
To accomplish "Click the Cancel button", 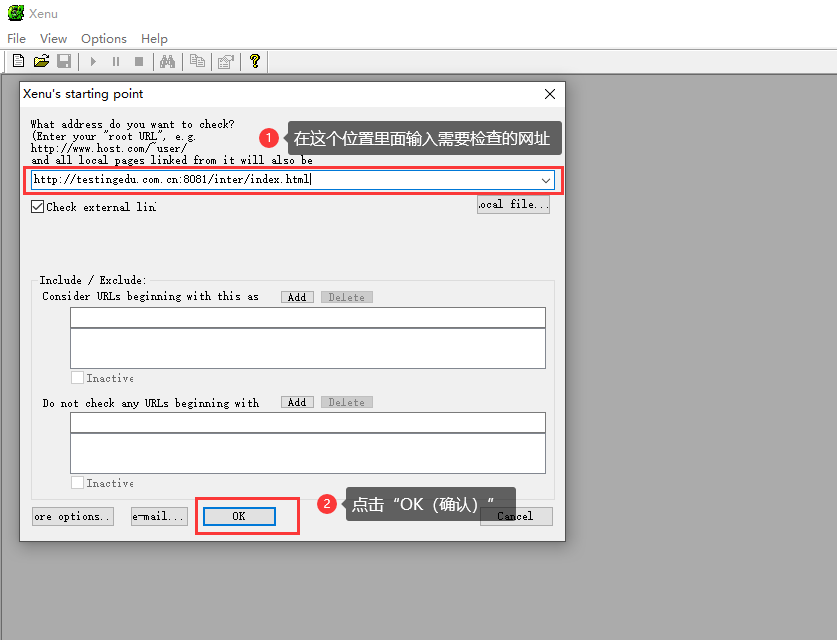I will click(516, 516).
